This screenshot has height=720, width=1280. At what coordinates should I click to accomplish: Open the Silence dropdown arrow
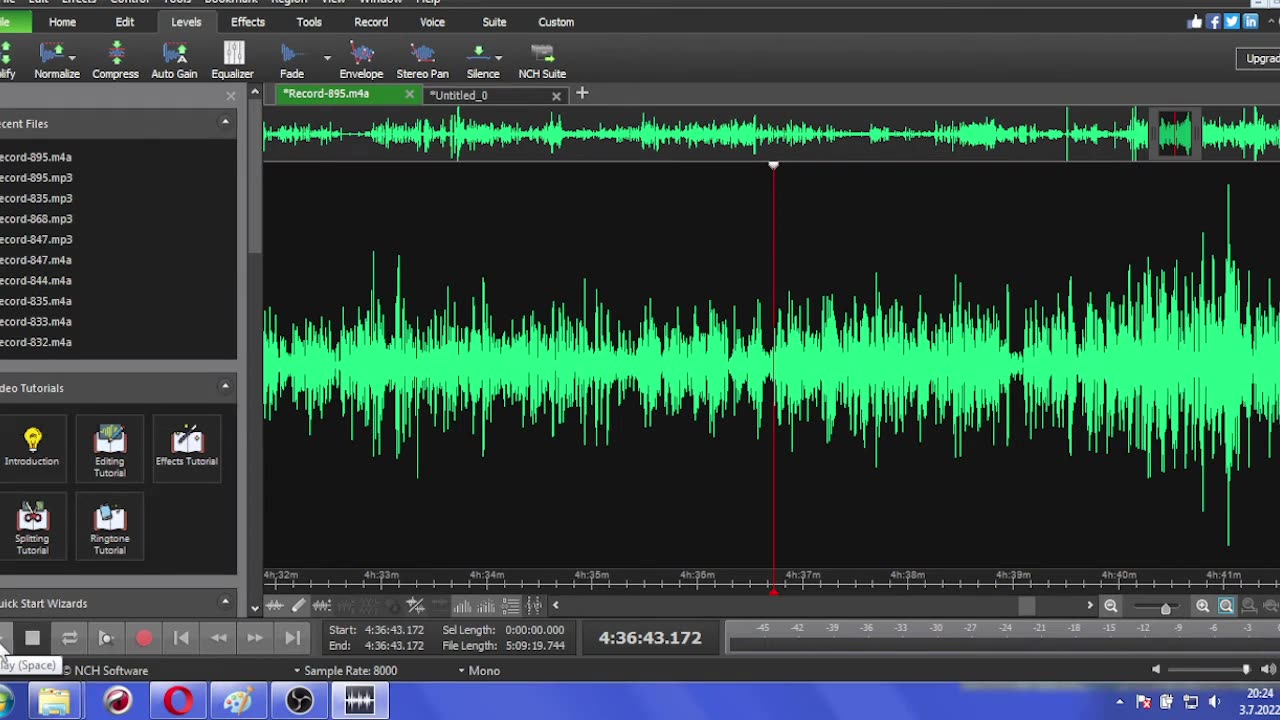498,58
